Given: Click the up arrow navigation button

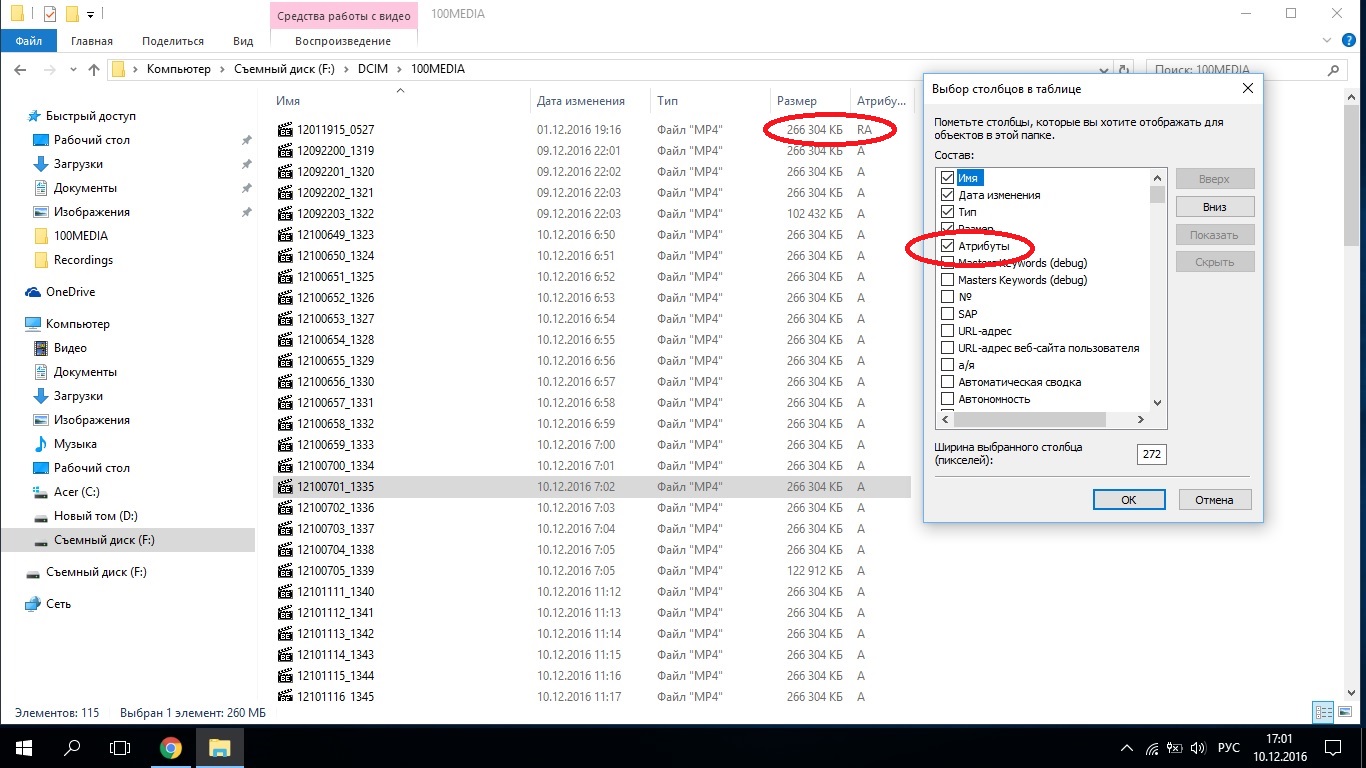Looking at the screenshot, I should pos(94,70).
